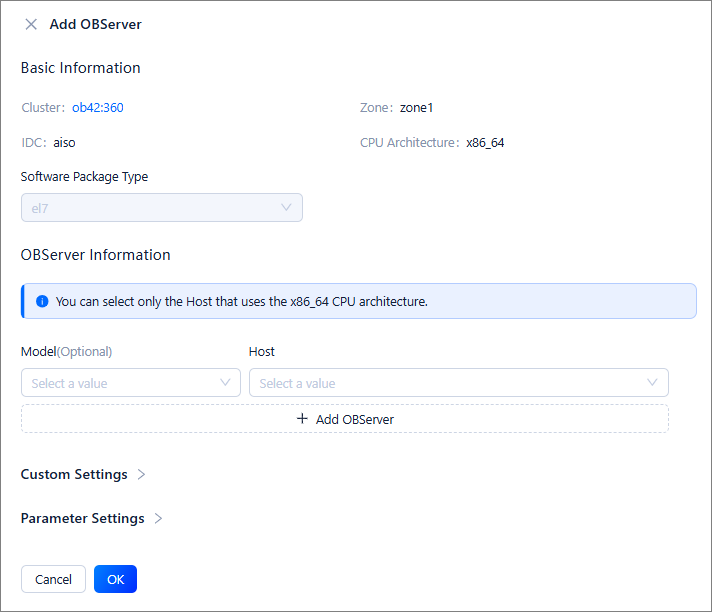Click the x86_64 CPU Architecture value
The image size is (712, 612).
(x=485, y=142)
